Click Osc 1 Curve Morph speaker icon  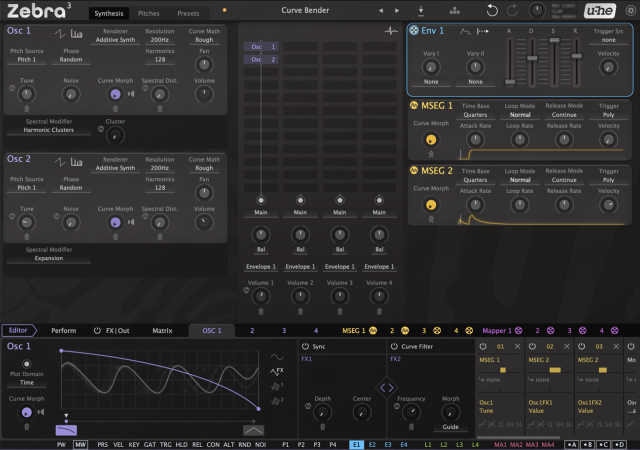(x=131, y=94)
